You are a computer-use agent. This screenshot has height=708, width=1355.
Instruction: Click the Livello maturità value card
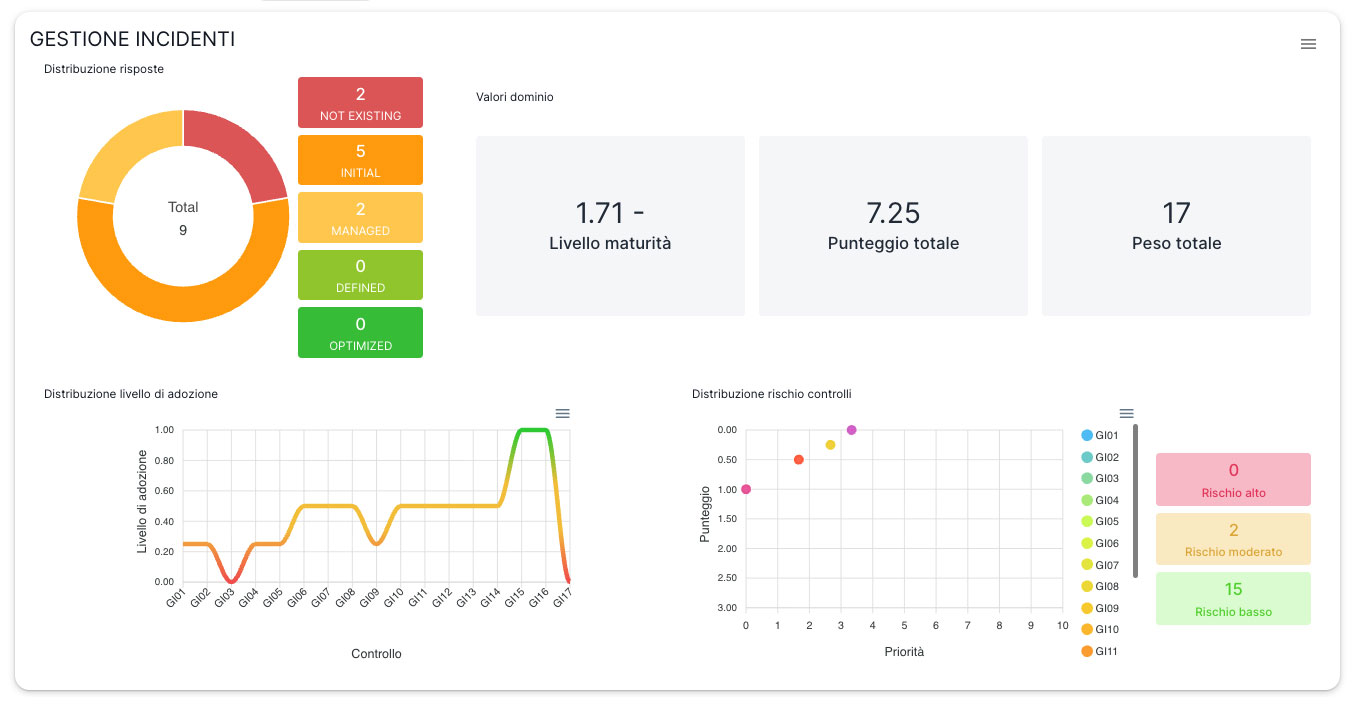tap(610, 226)
